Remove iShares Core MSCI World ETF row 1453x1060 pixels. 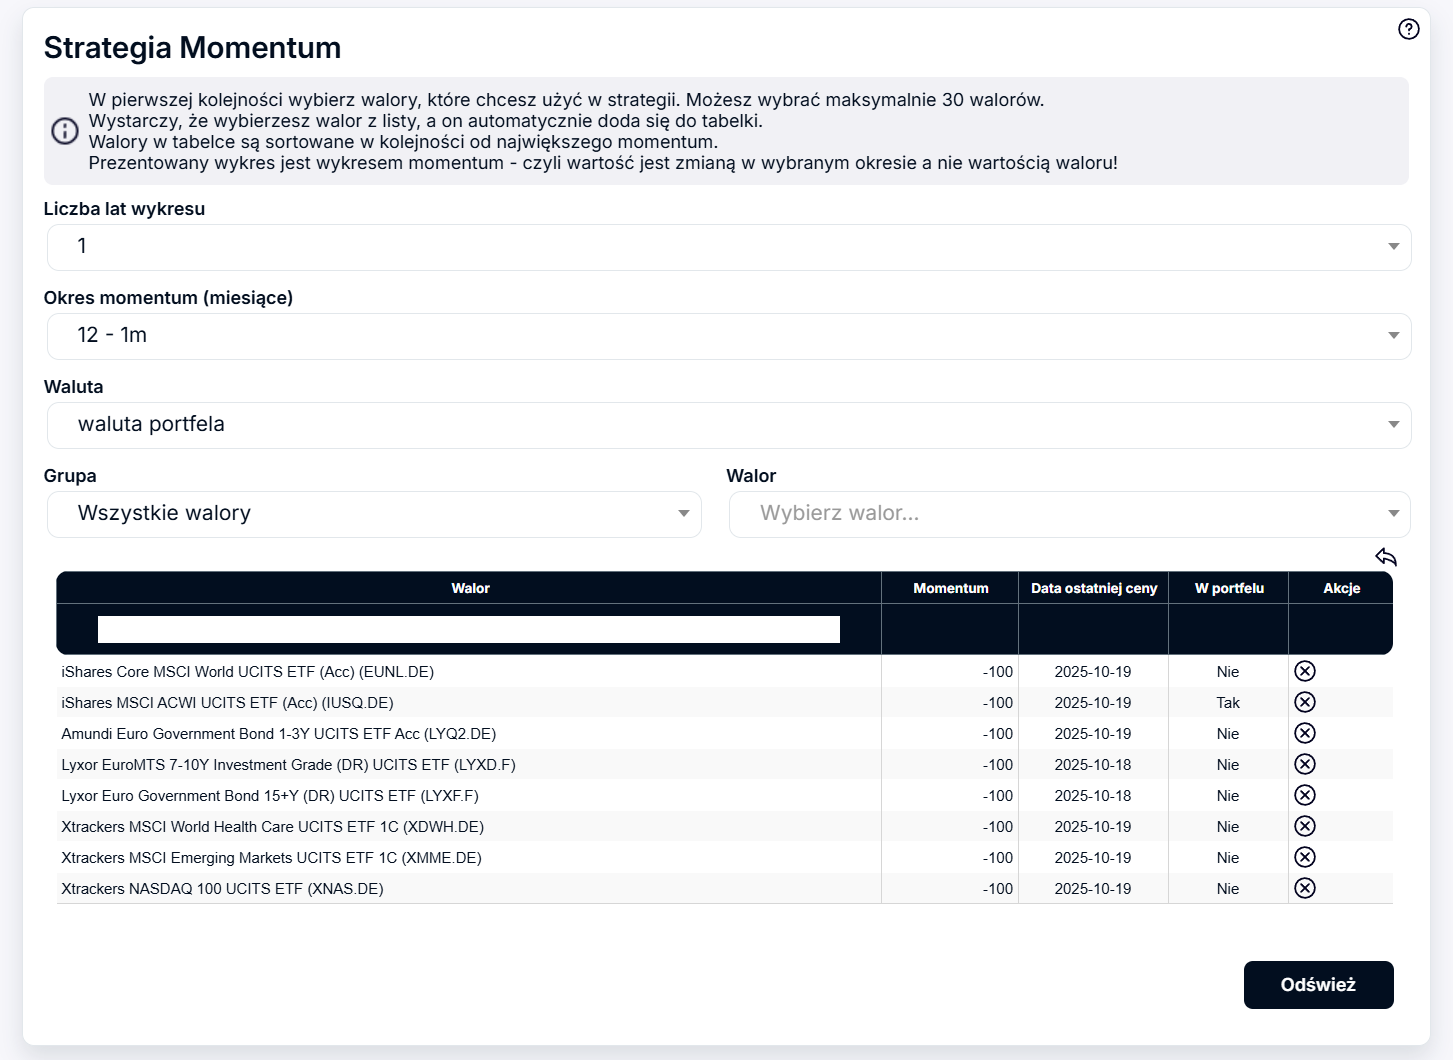coord(1304,671)
